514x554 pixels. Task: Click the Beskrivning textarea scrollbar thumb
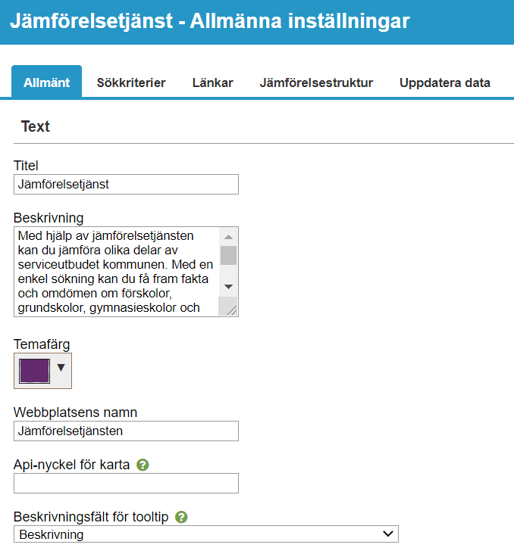[229, 255]
